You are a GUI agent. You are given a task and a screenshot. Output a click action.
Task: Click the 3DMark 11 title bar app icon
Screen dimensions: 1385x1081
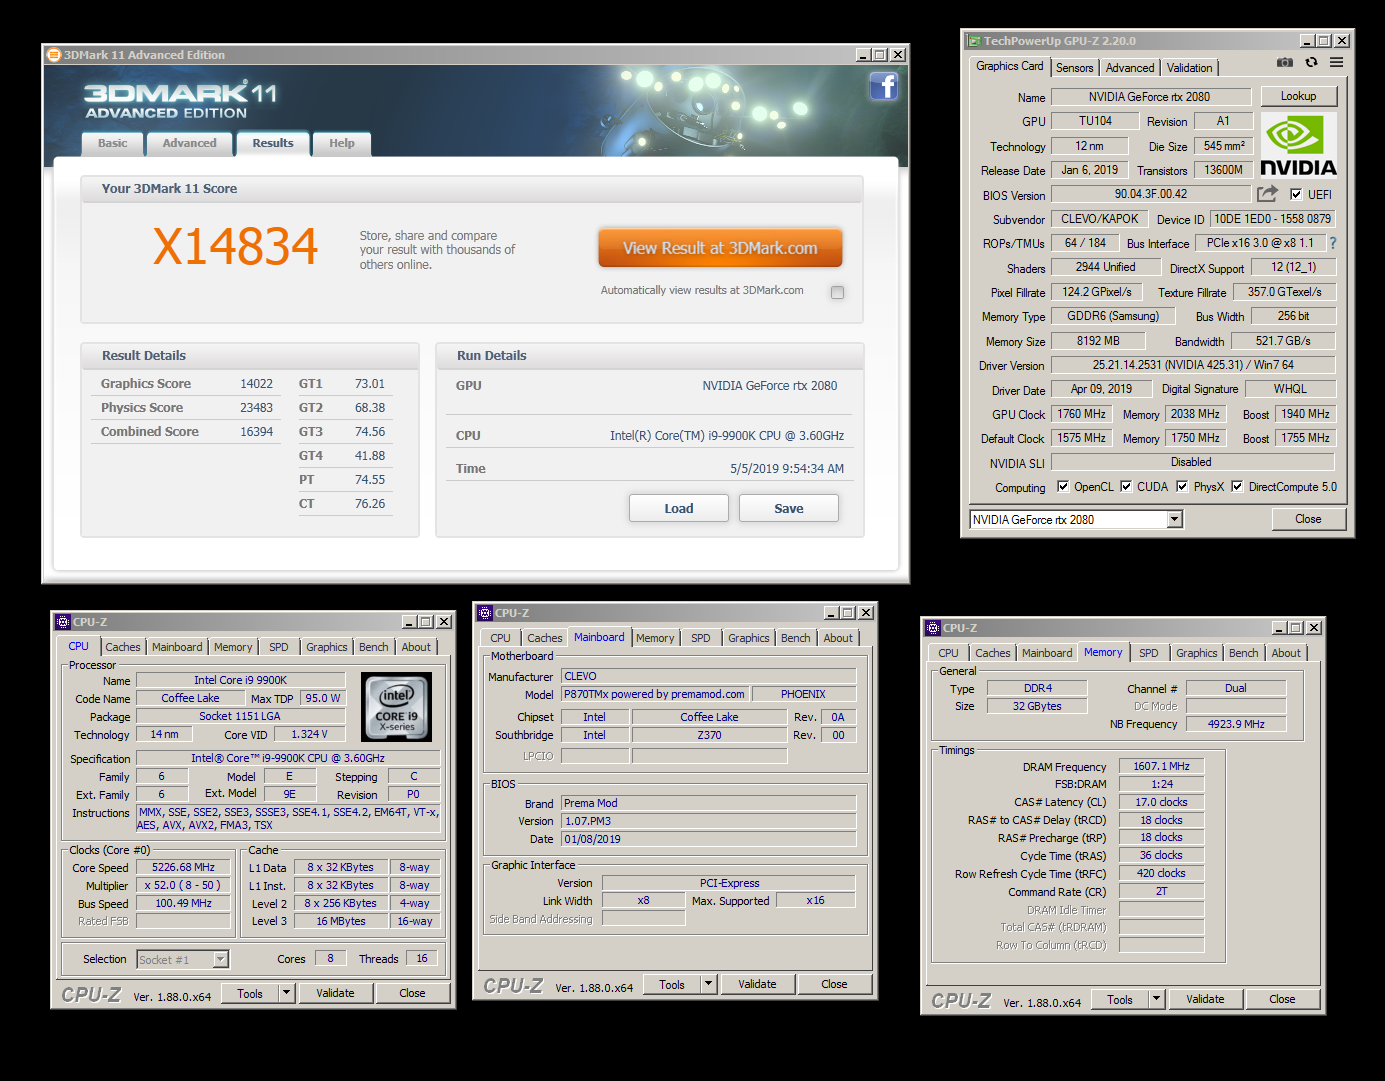click(x=54, y=55)
